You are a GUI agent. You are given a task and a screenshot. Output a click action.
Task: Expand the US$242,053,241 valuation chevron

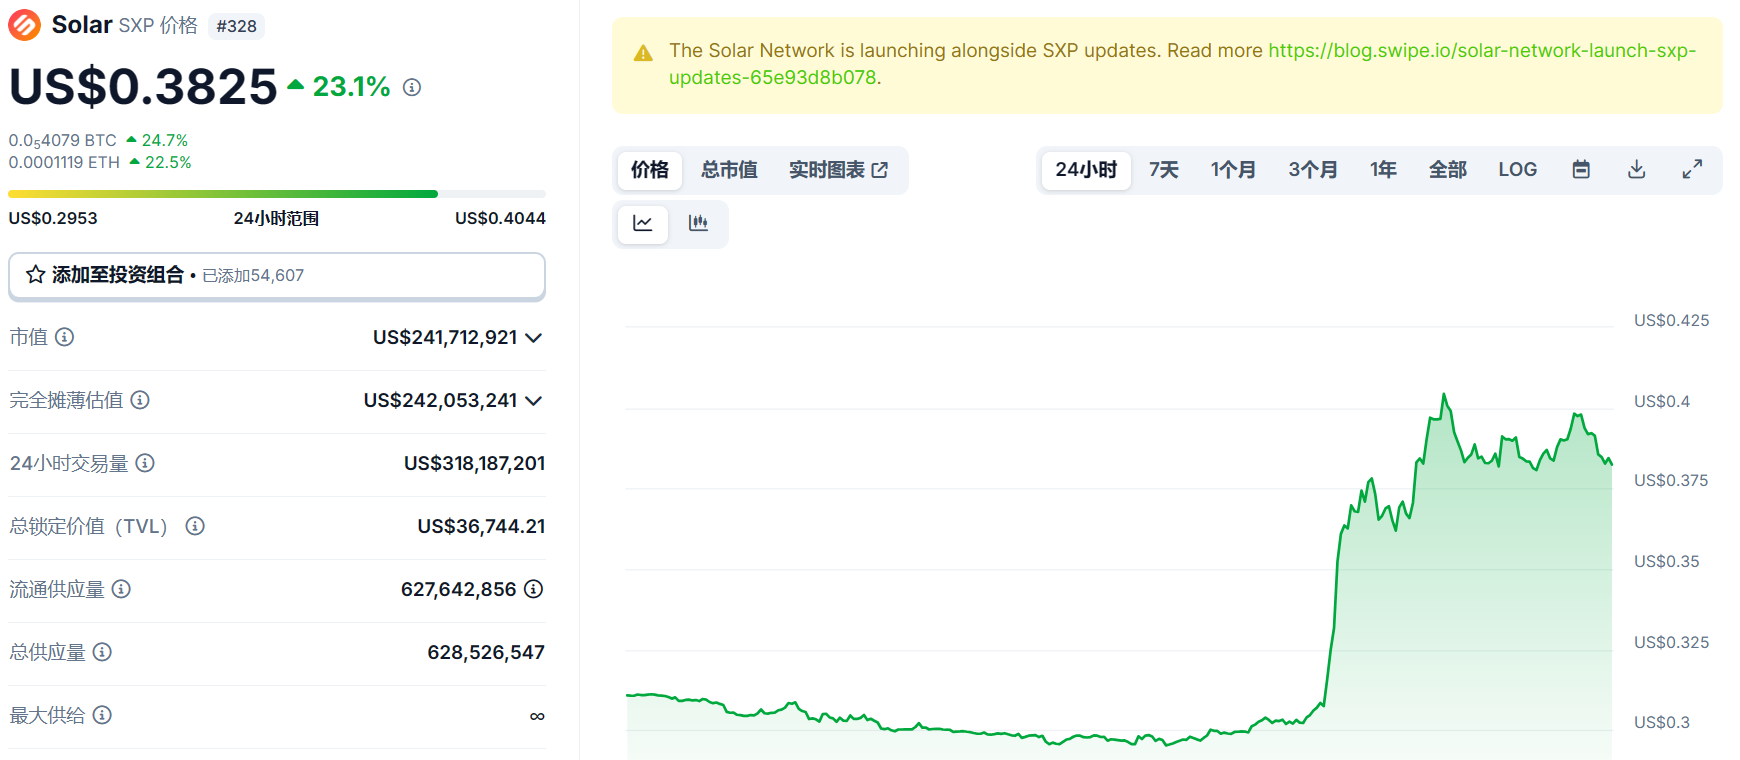534,401
